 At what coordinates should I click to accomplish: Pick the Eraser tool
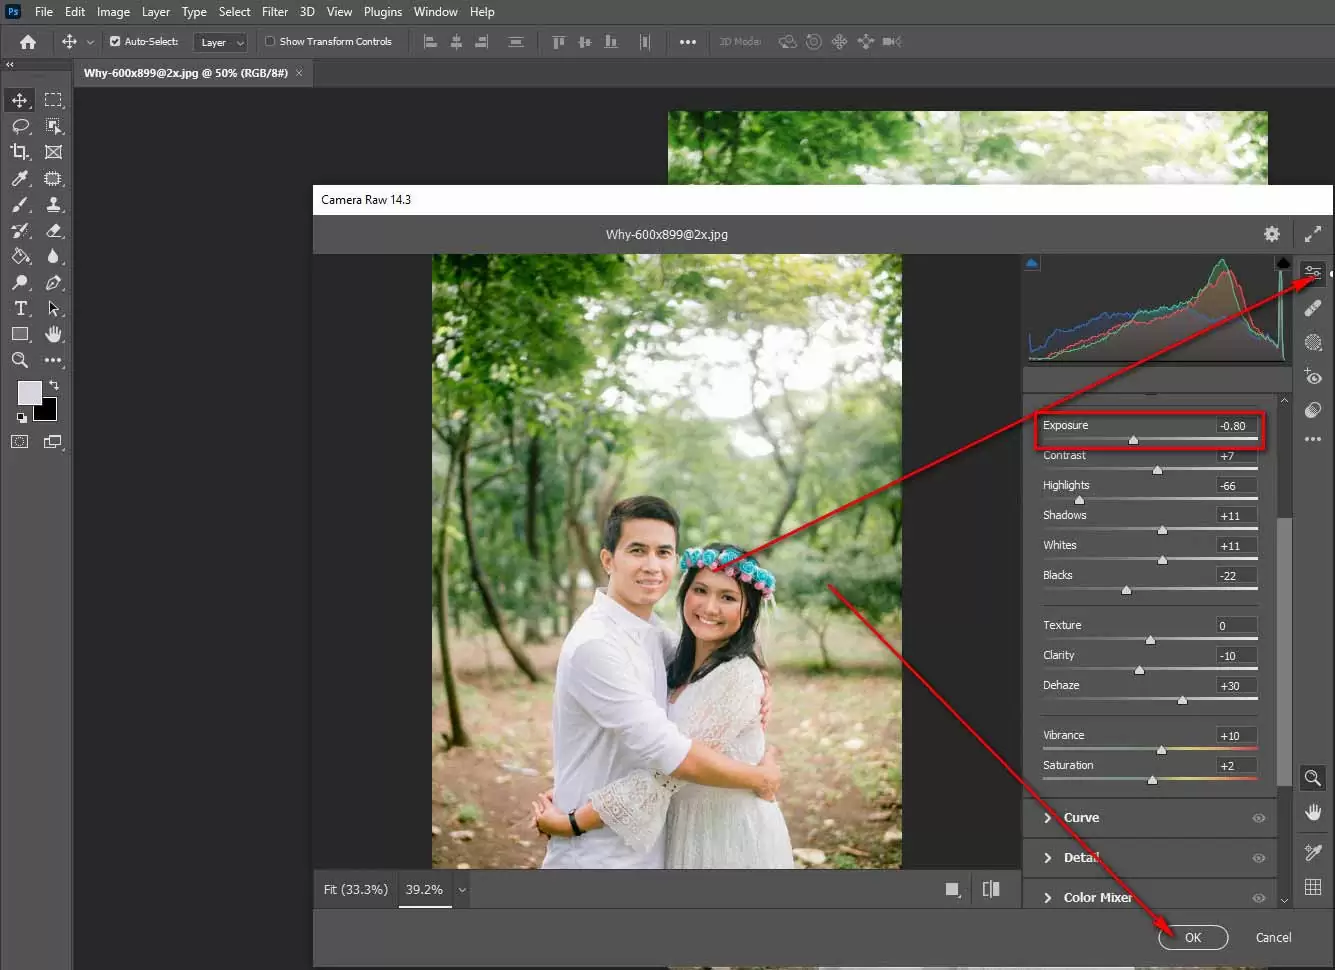click(x=53, y=230)
